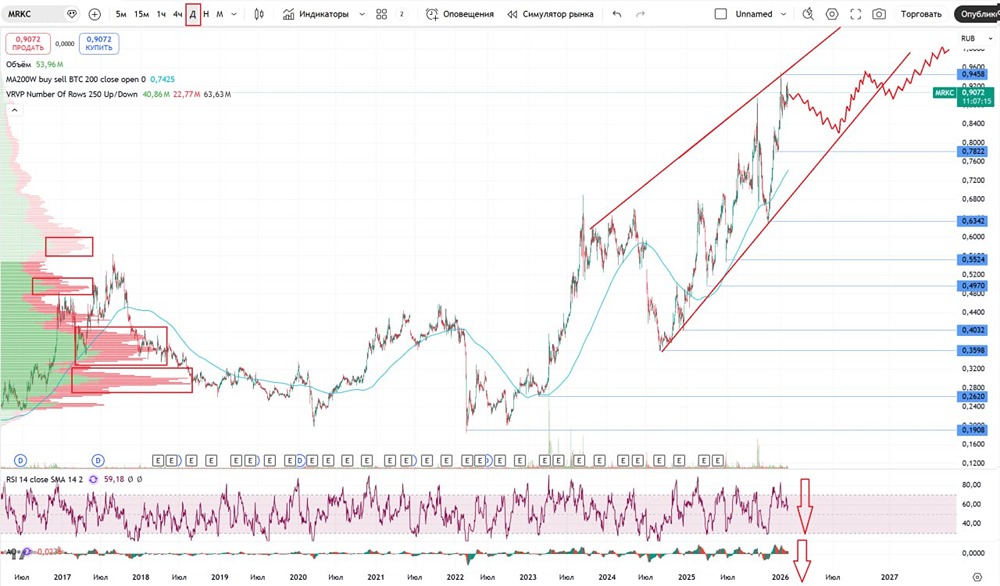Image resolution: width=1000 pixels, height=586 pixels.
Task: Open the quick search icon
Action: click(808, 14)
